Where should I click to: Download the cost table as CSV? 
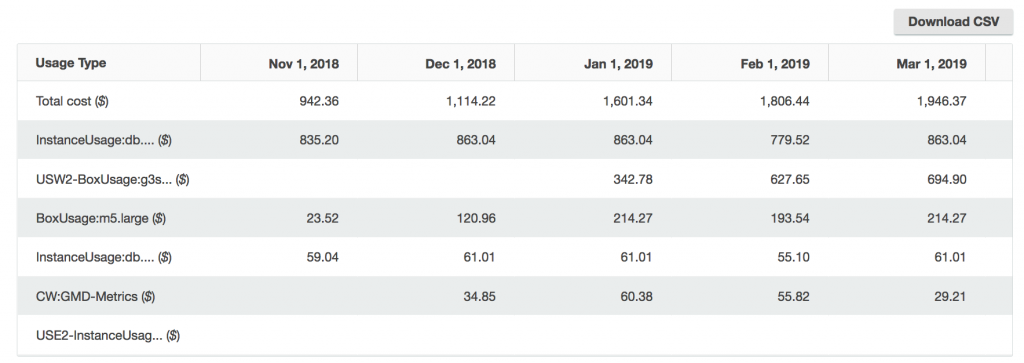[x=953, y=22]
